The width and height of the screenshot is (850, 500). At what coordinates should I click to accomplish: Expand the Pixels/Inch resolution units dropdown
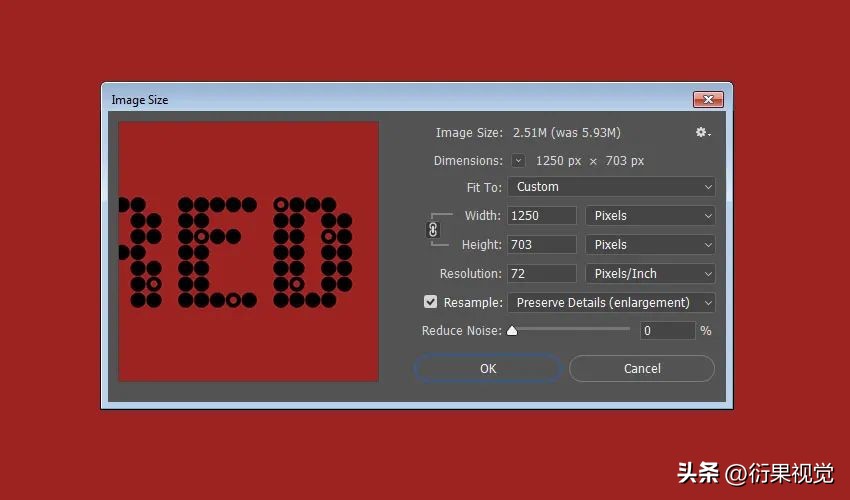(650, 274)
